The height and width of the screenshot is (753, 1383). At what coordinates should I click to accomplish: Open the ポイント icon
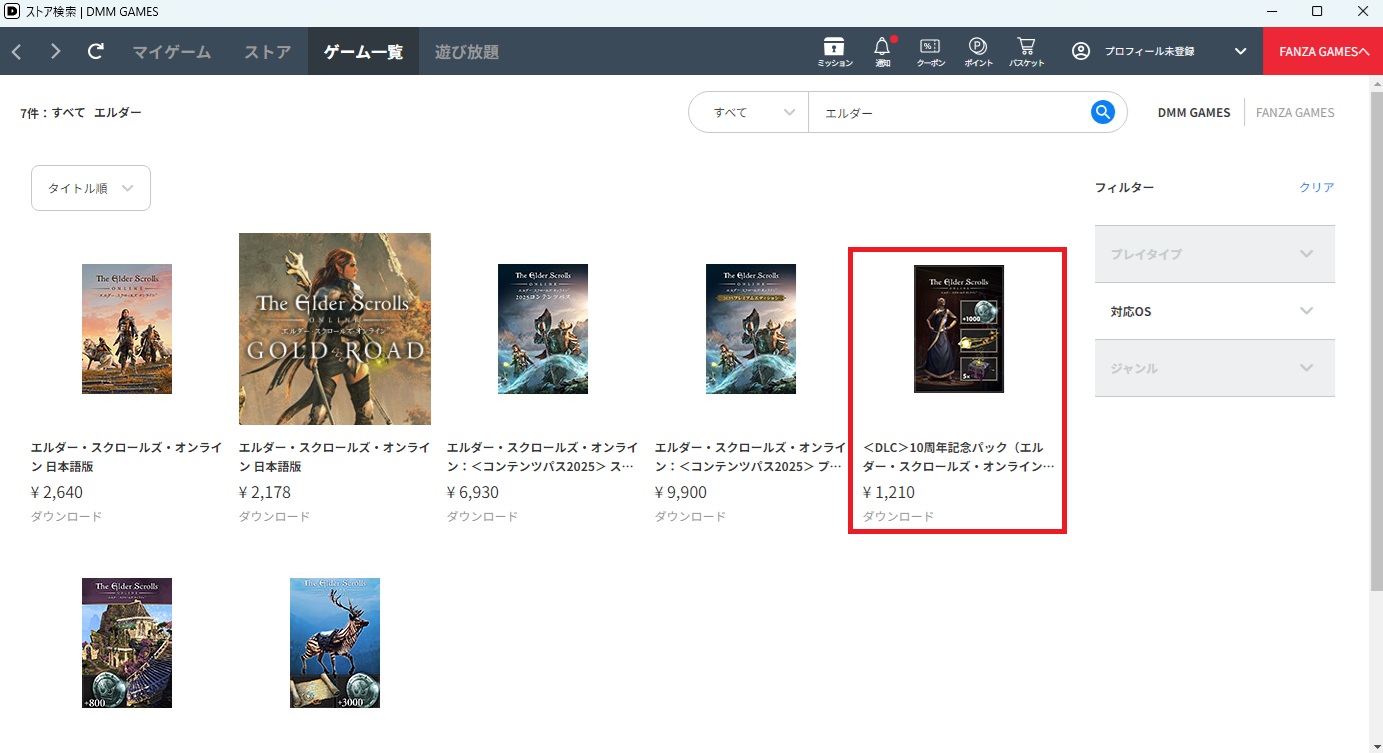point(978,52)
